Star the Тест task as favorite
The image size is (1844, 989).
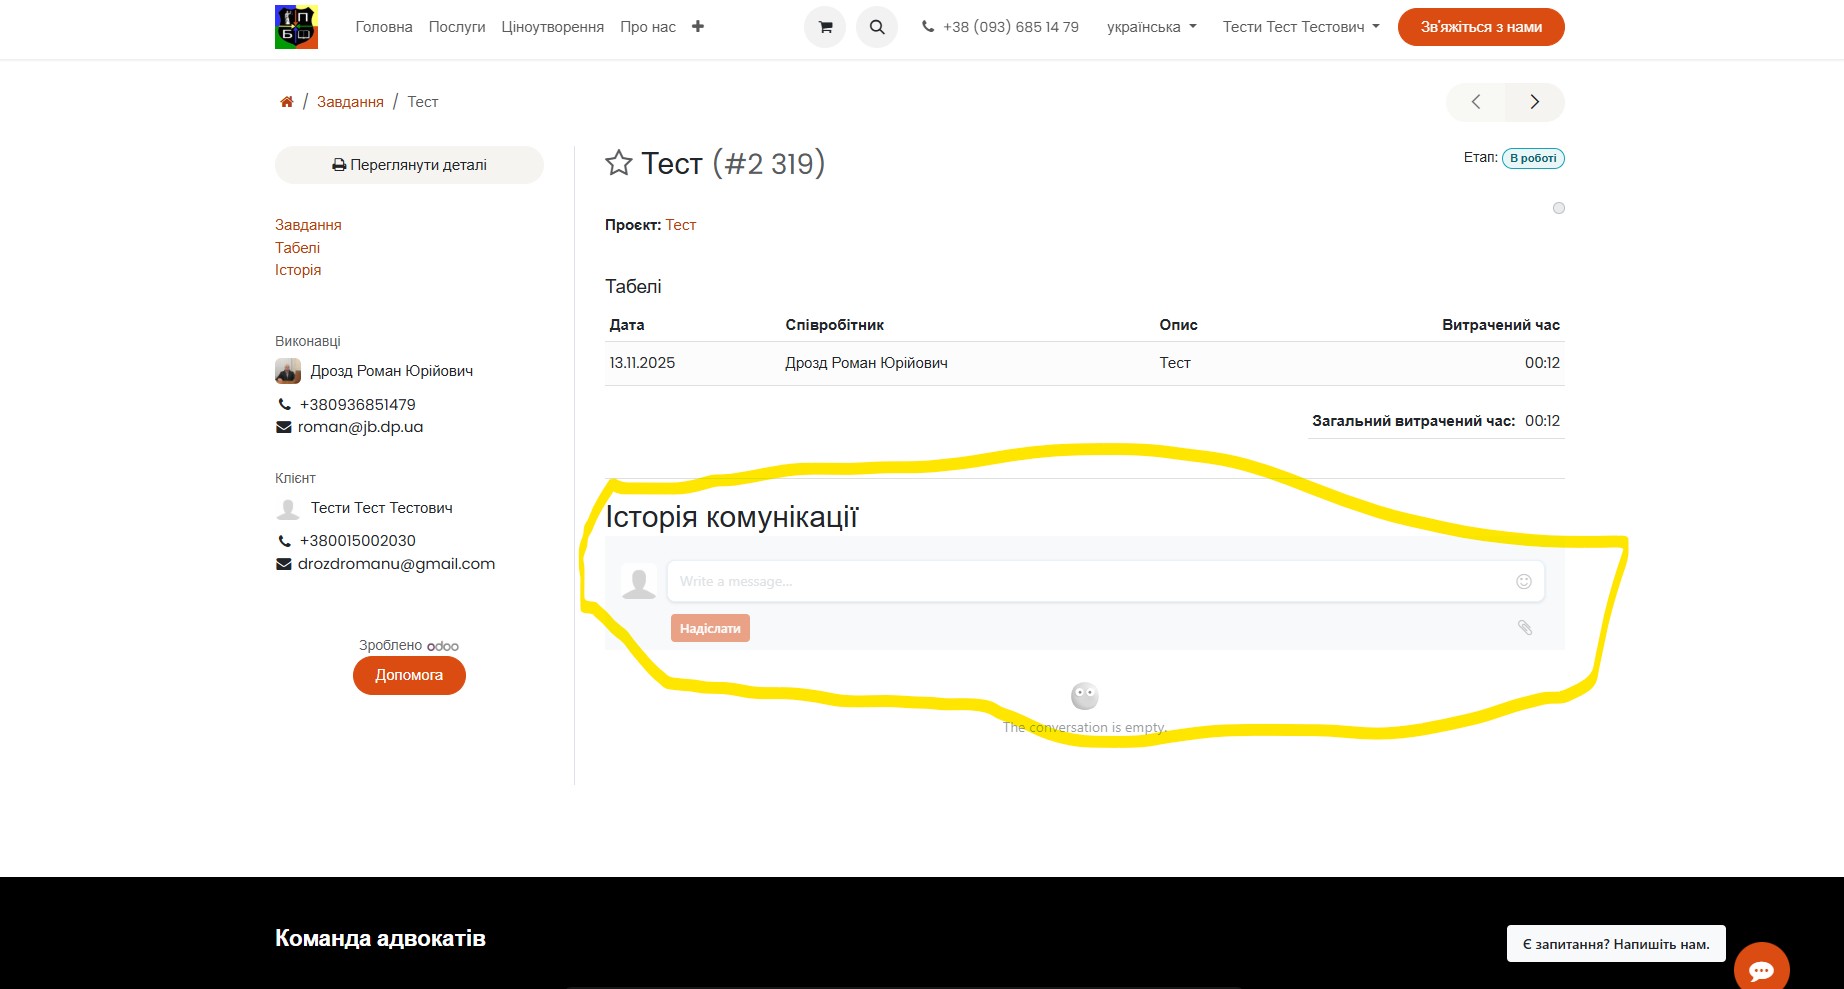tap(619, 163)
